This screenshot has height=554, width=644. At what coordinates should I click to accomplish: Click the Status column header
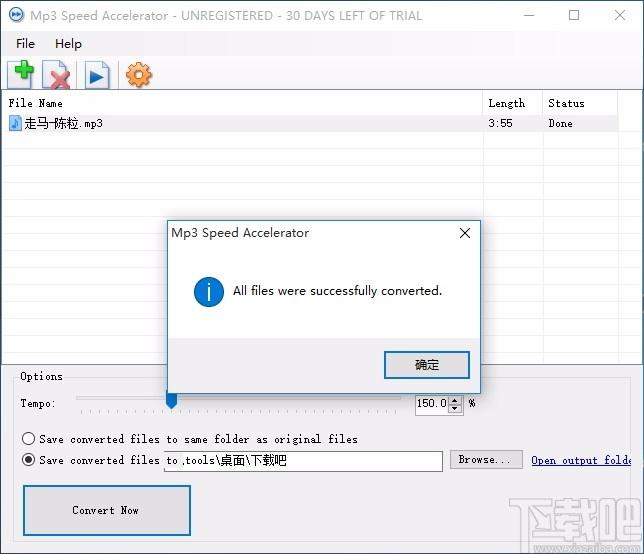(x=580, y=103)
